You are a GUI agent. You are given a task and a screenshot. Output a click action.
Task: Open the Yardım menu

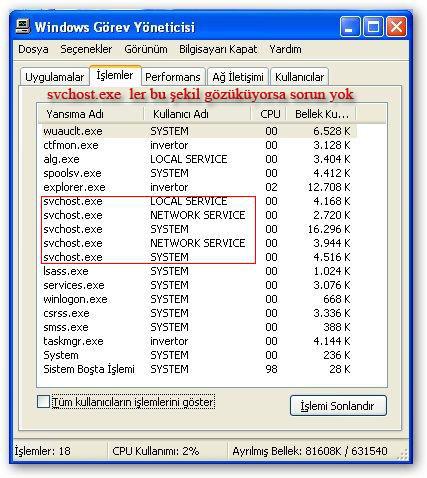pyautogui.click(x=285, y=49)
